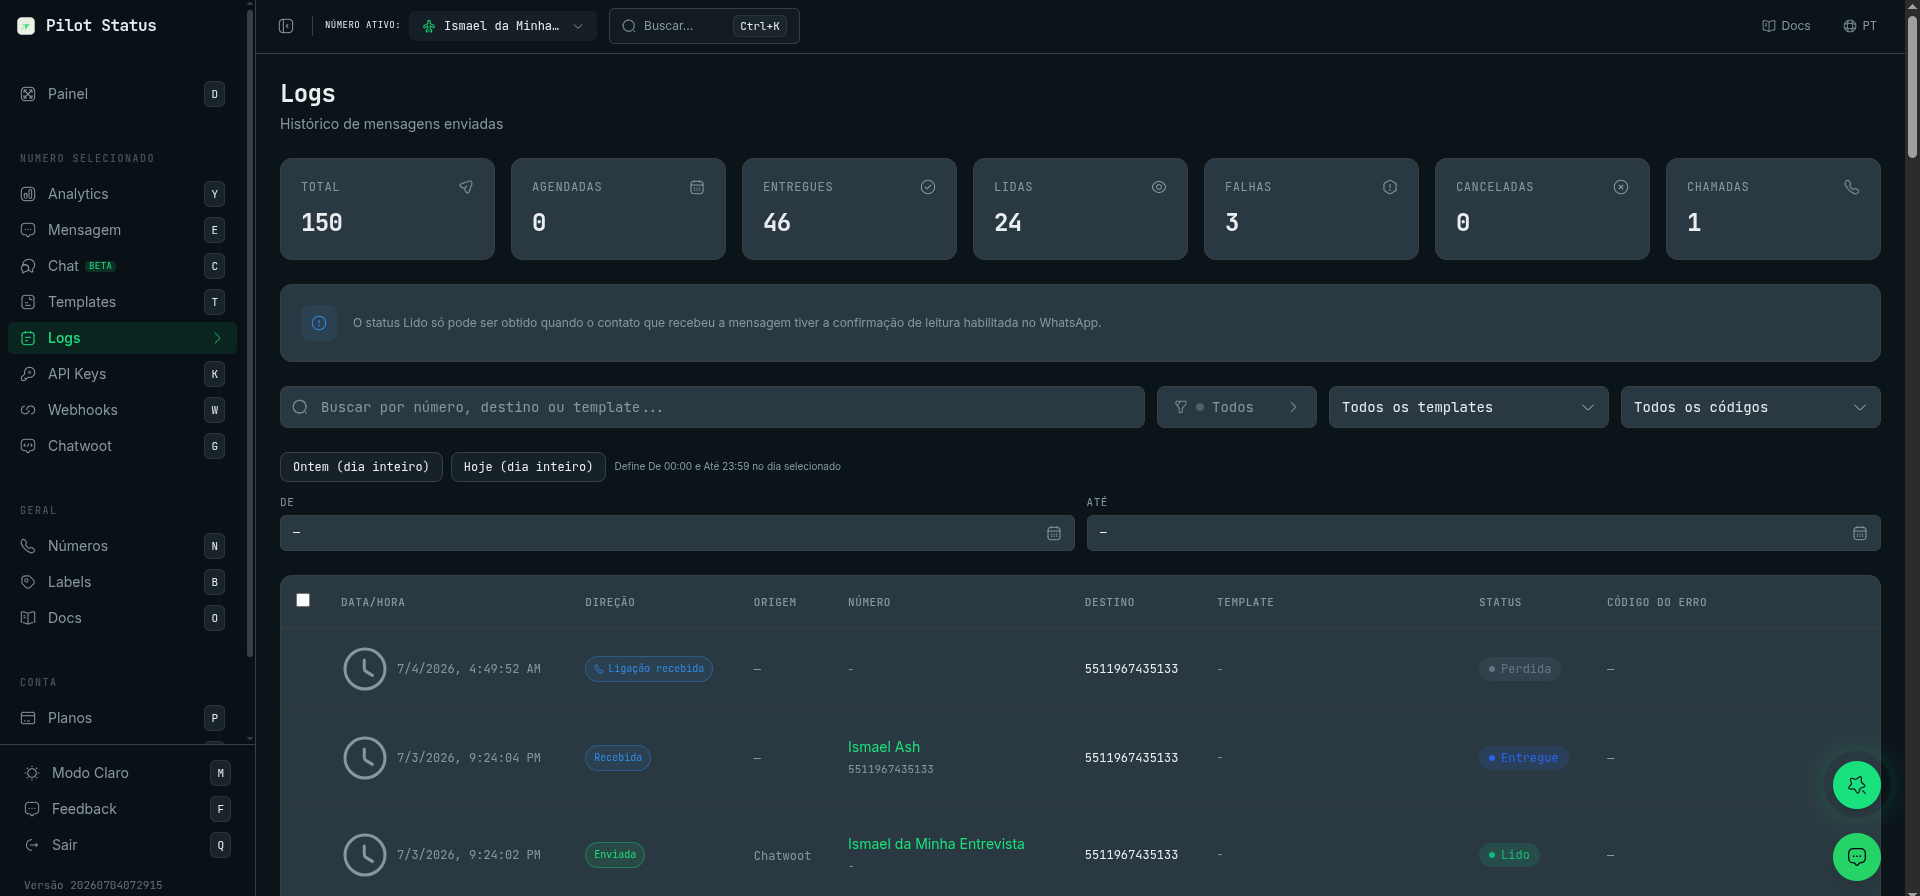Viewport: 1920px width, 896px height.
Task: Click the Recebida direction badge
Action: click(x=618, y=758)
